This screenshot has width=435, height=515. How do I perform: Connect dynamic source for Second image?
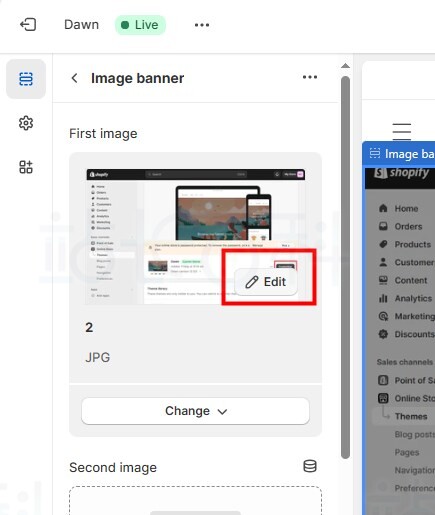[x=310, y=466]
